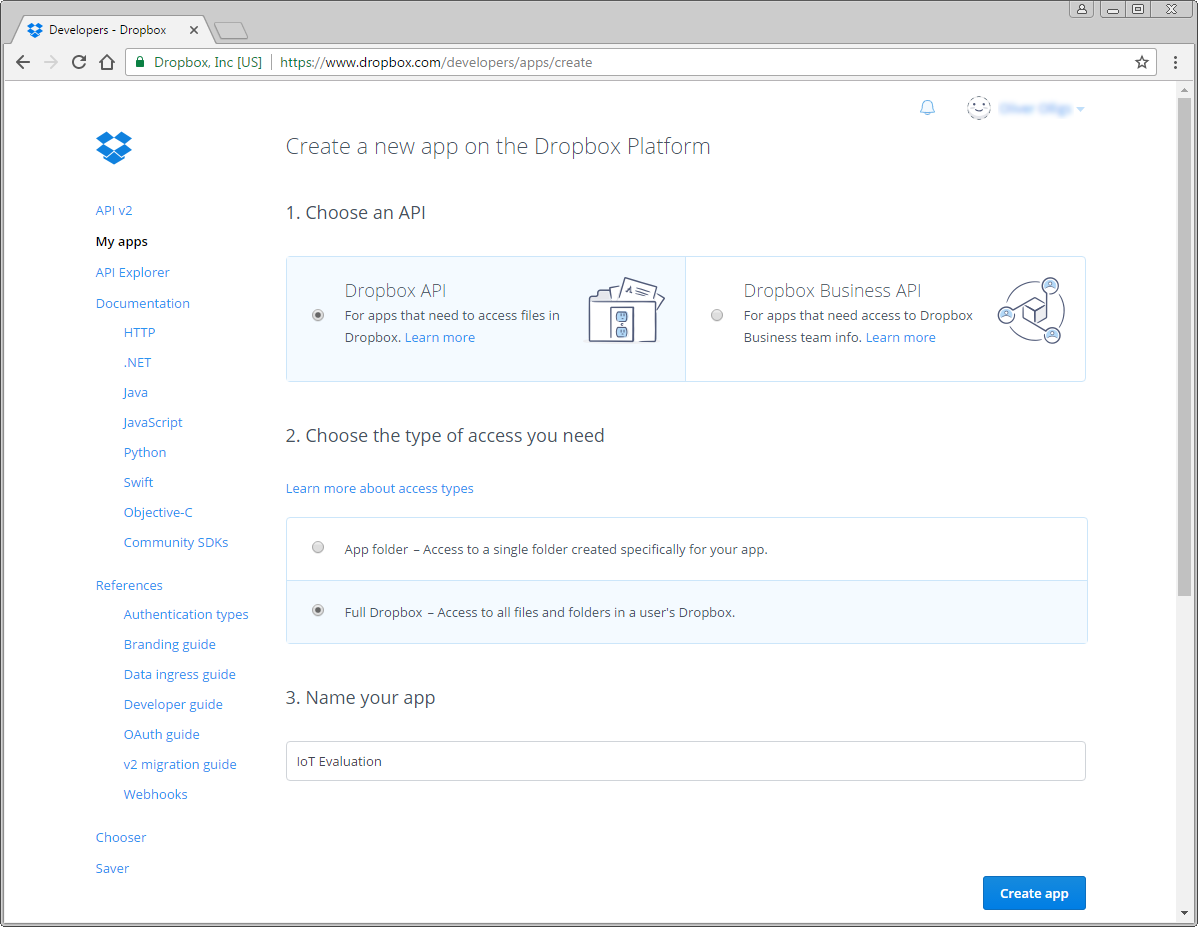Open Webhooks reference link

155,794
